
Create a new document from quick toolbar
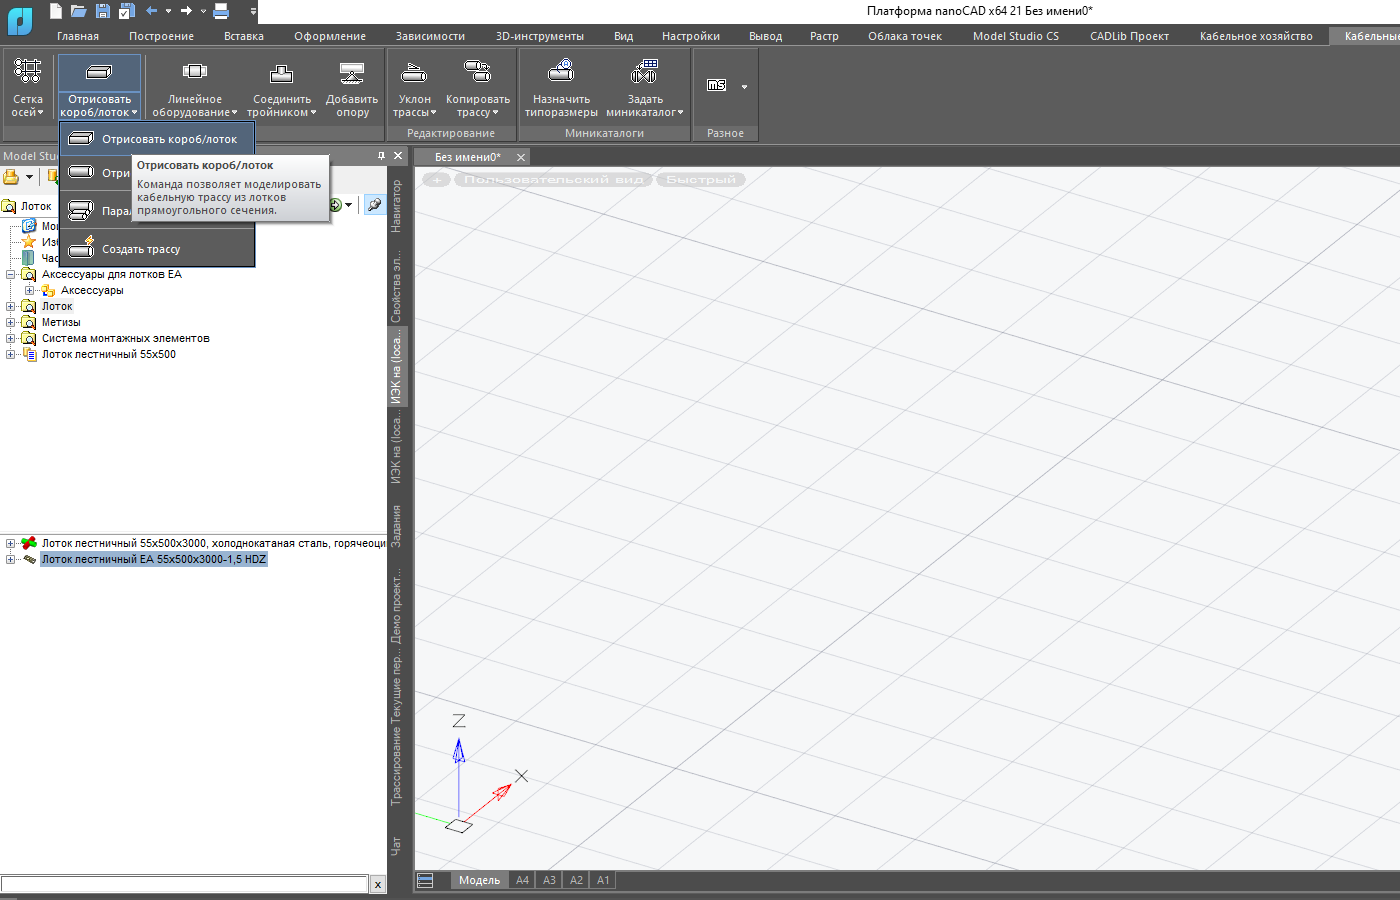pyautogui.click(x=55, y=11)
